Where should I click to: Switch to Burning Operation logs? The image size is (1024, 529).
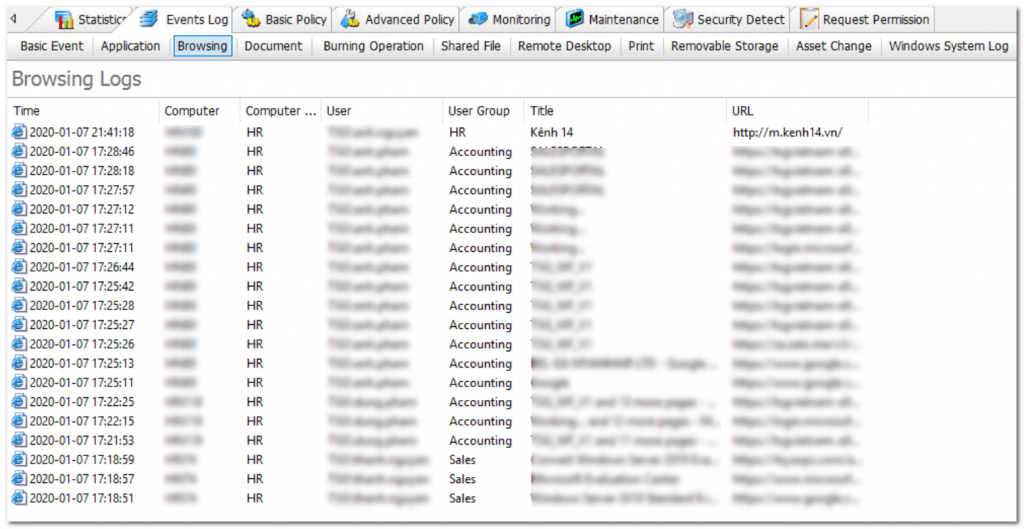[374, 46]
